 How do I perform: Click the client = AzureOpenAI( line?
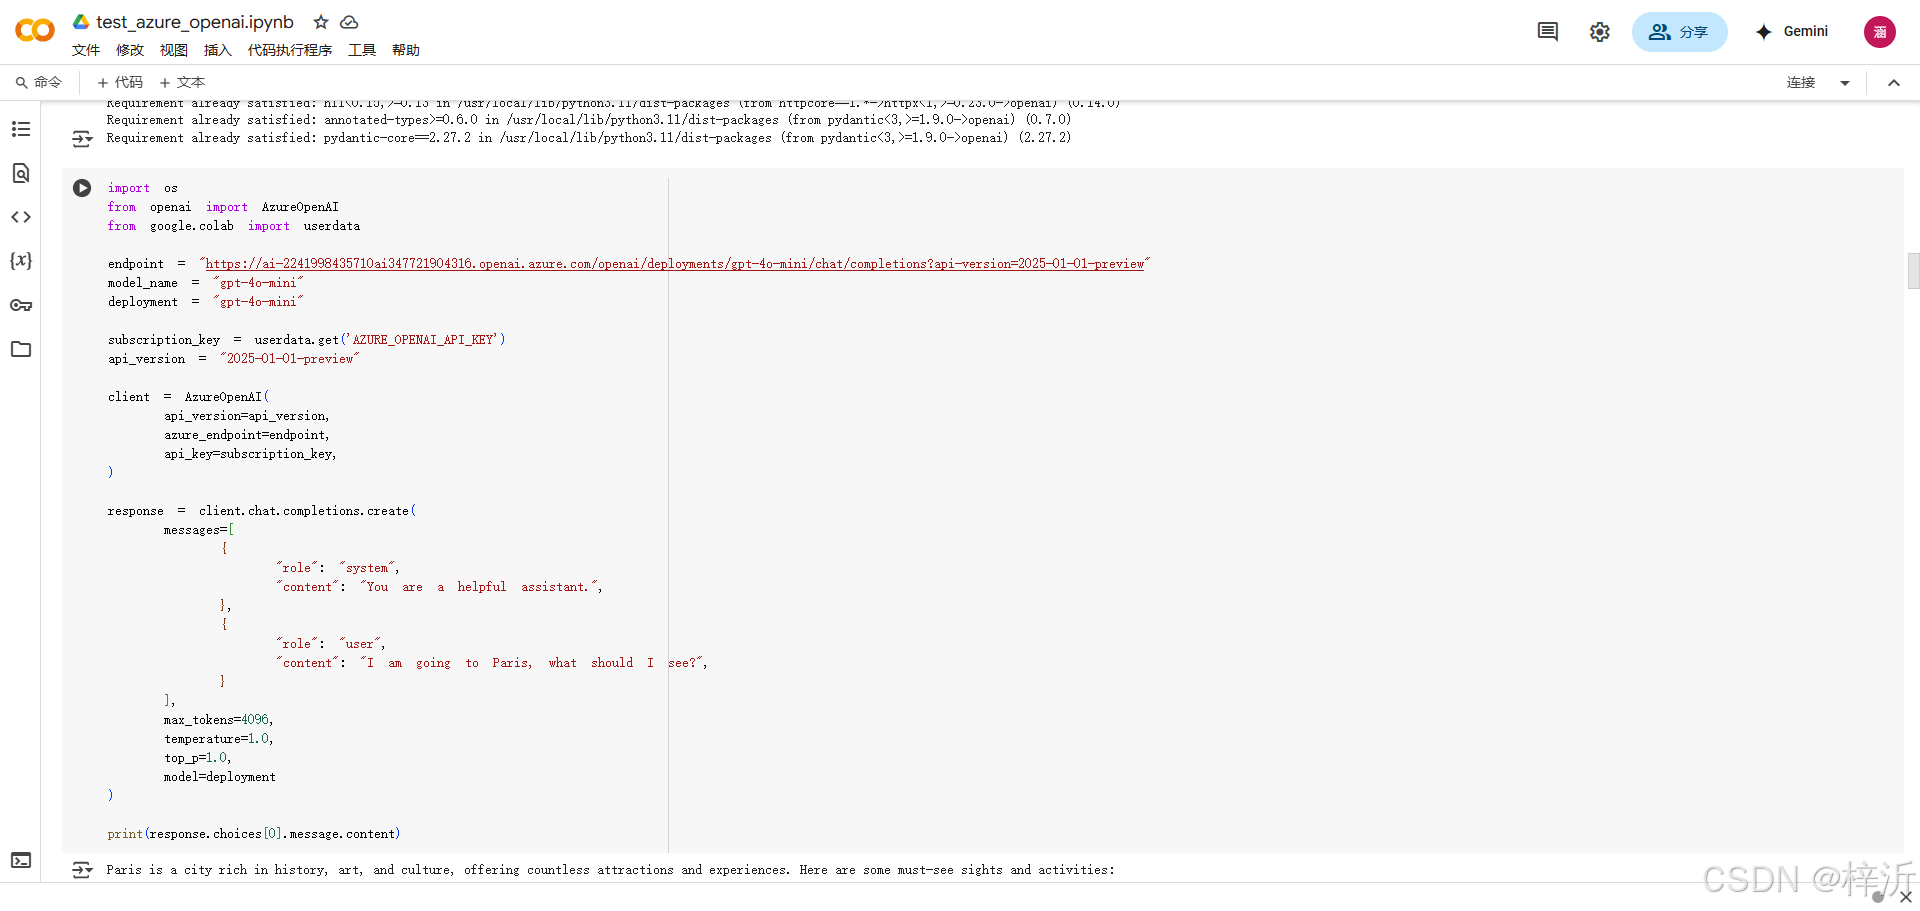click(189, 397)
